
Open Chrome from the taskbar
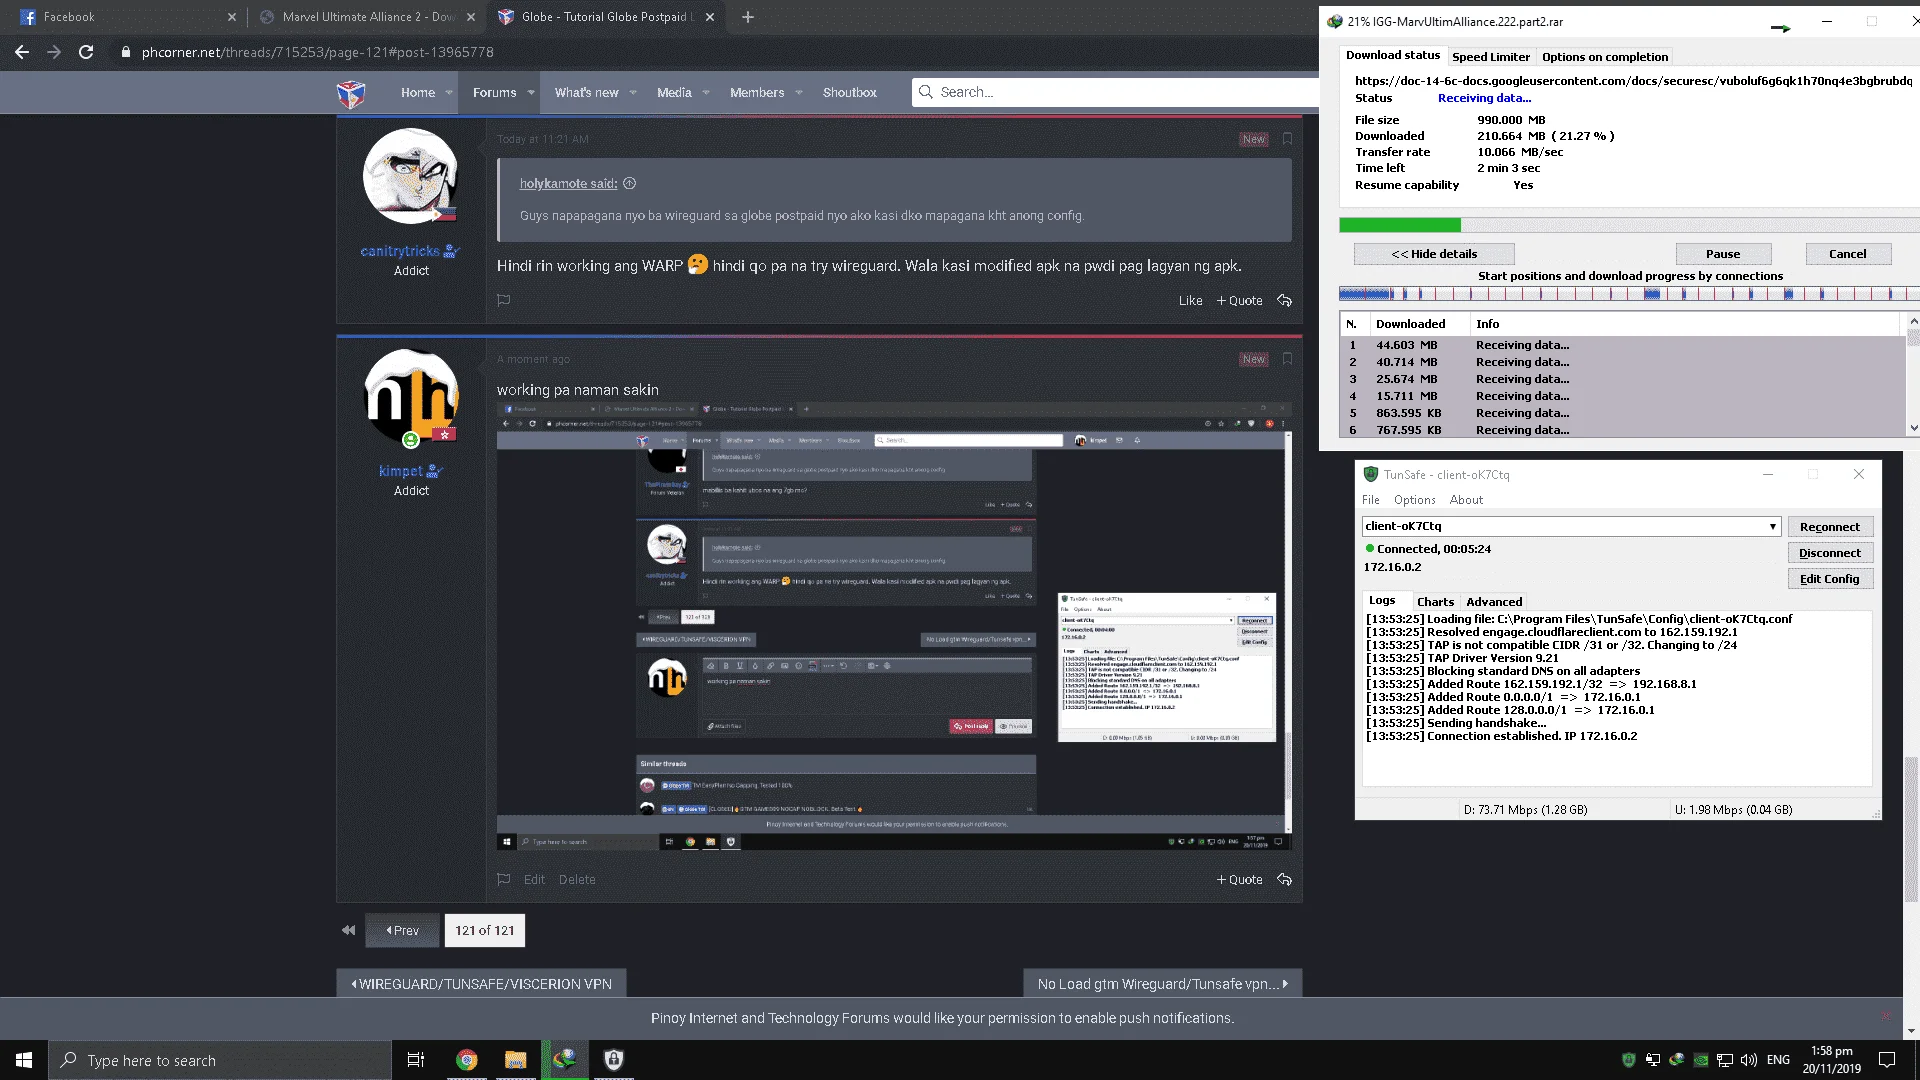pyautogui.click(x=466, y=1060)
